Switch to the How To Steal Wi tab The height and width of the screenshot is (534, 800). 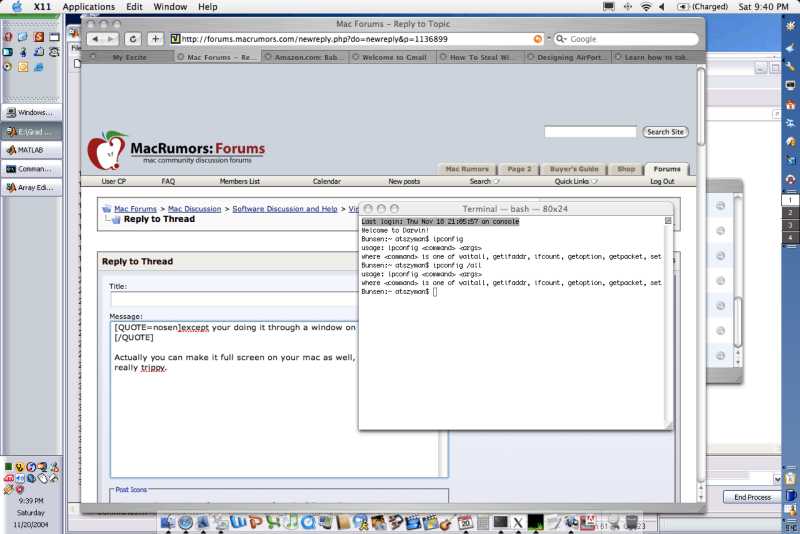[x=480, y=57]
